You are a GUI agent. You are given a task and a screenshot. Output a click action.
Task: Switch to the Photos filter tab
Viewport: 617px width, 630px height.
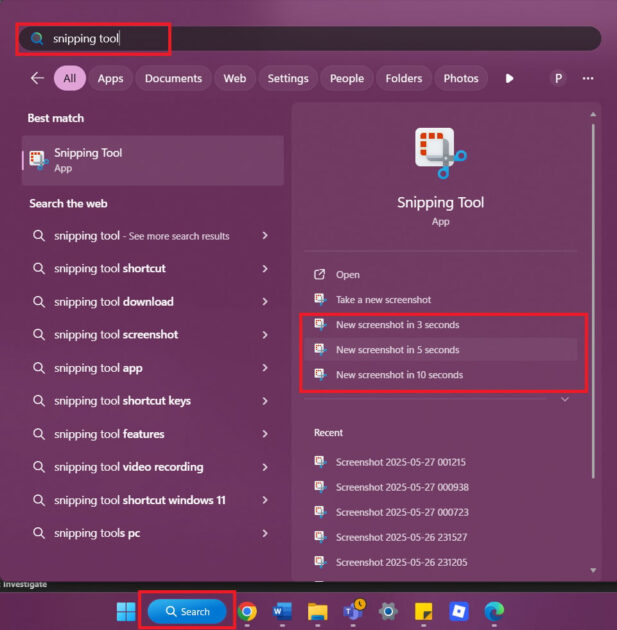[461, 78]
